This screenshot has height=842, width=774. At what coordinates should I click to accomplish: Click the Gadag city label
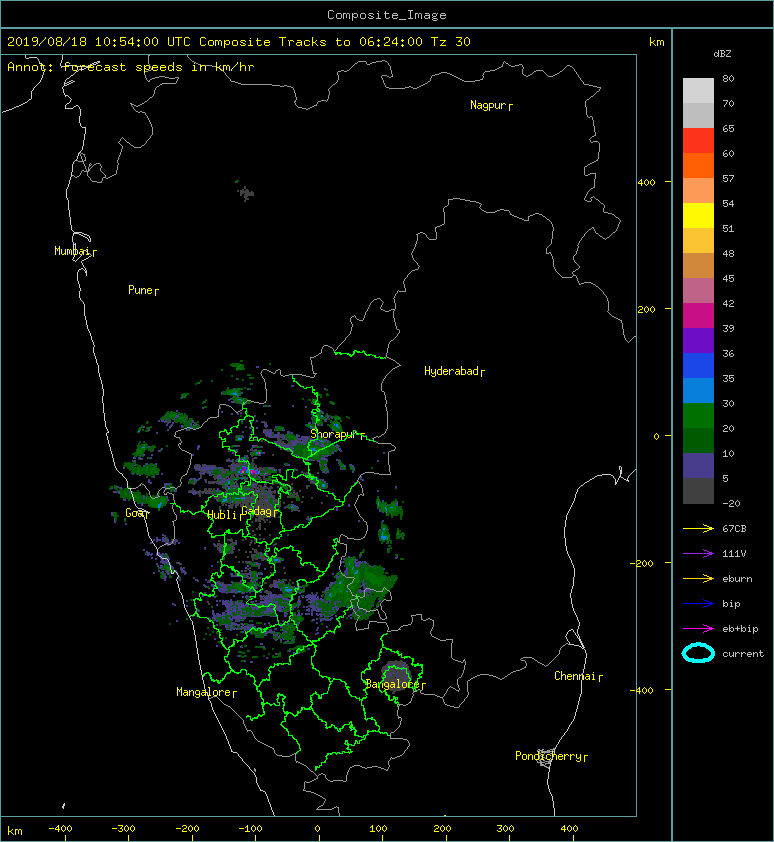tap(259, 511)
